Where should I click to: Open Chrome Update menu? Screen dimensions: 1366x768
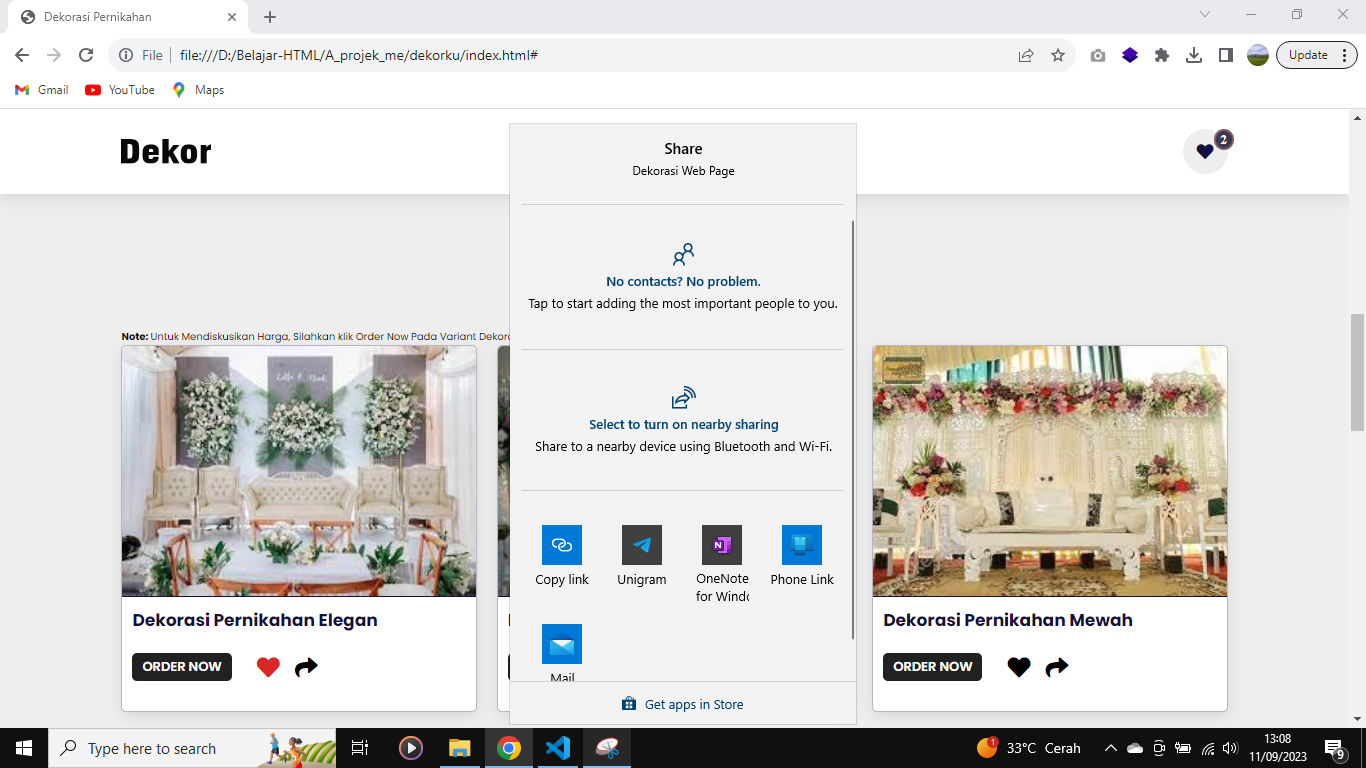coord(1316,55)
